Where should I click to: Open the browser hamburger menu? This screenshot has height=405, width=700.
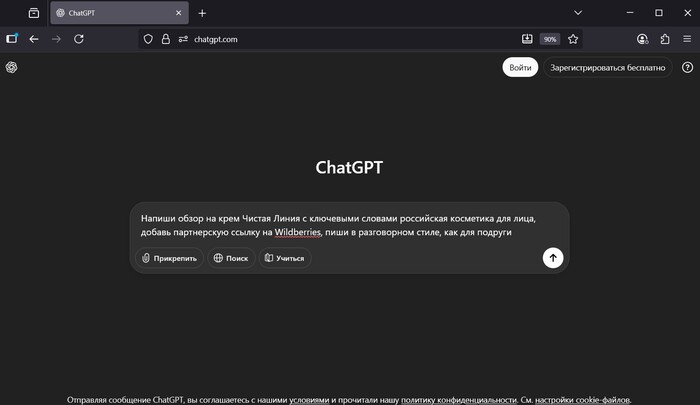coord(687,39)
